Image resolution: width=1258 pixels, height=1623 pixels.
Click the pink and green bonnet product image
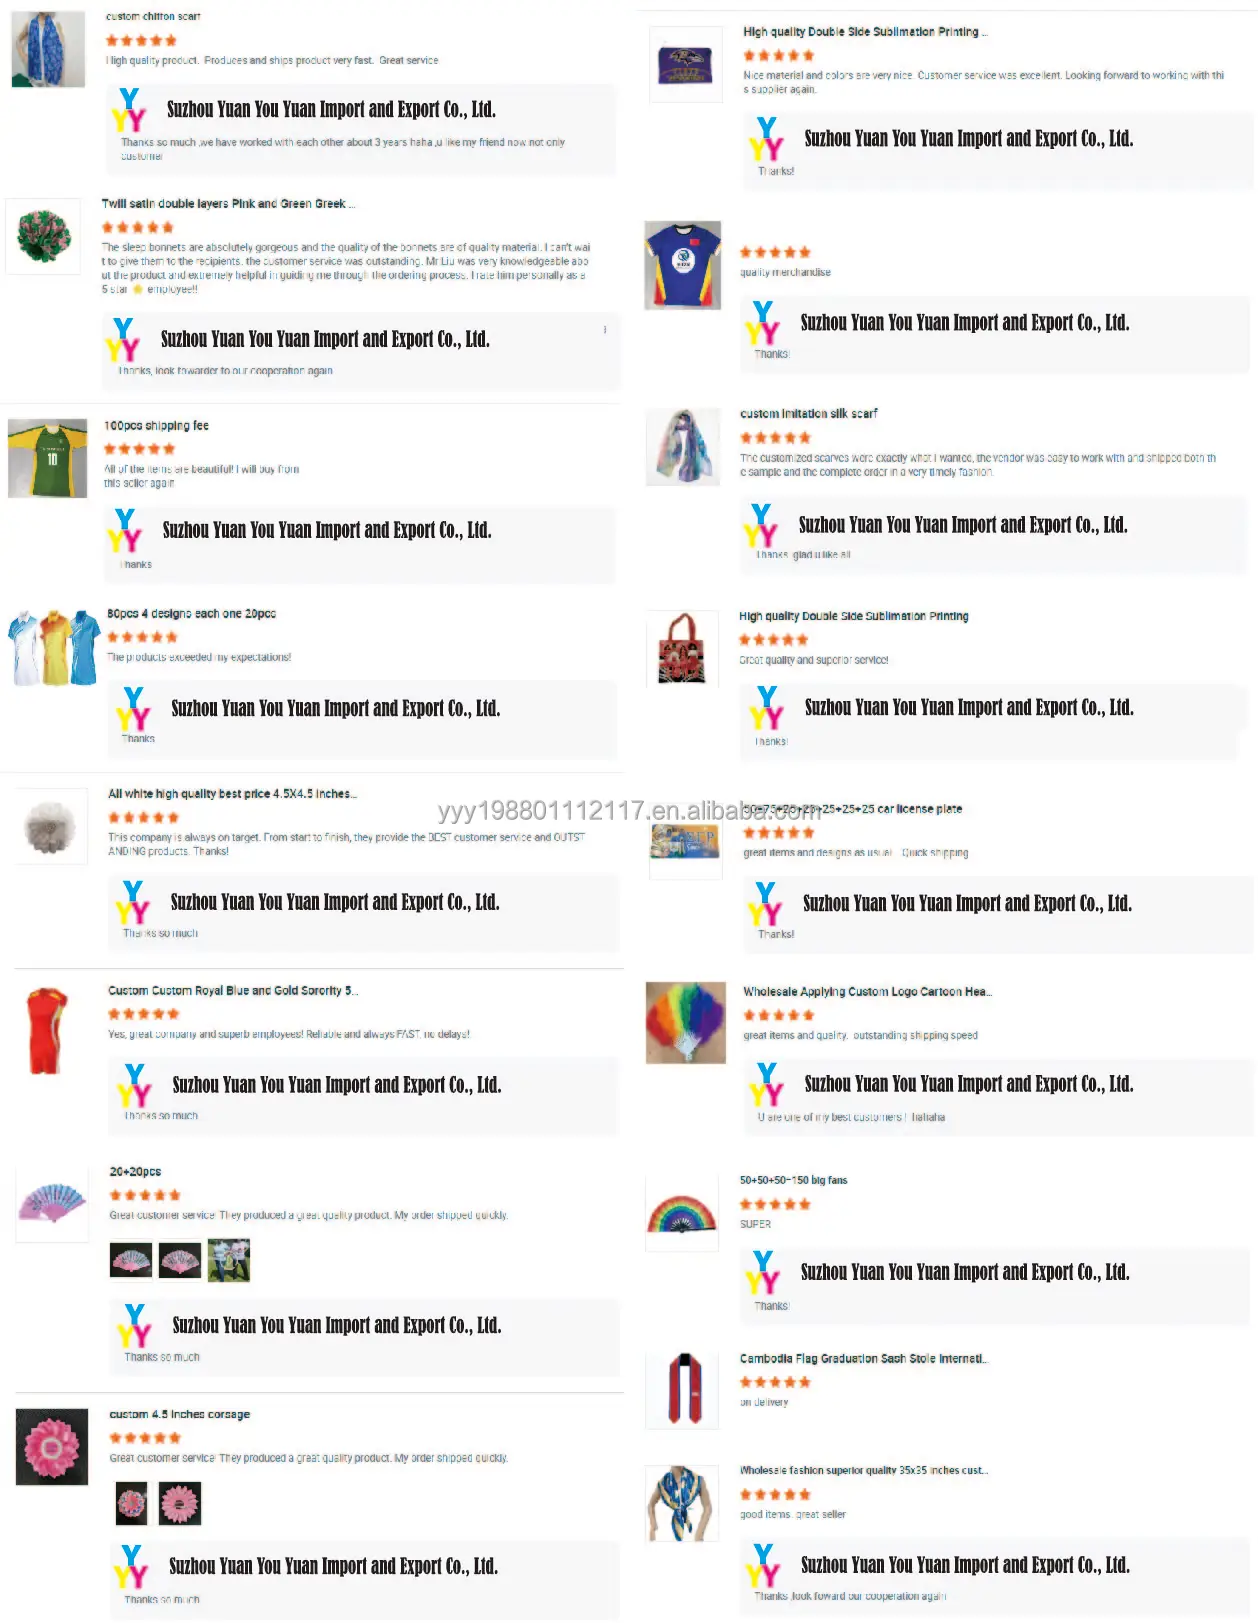point(43,237)
